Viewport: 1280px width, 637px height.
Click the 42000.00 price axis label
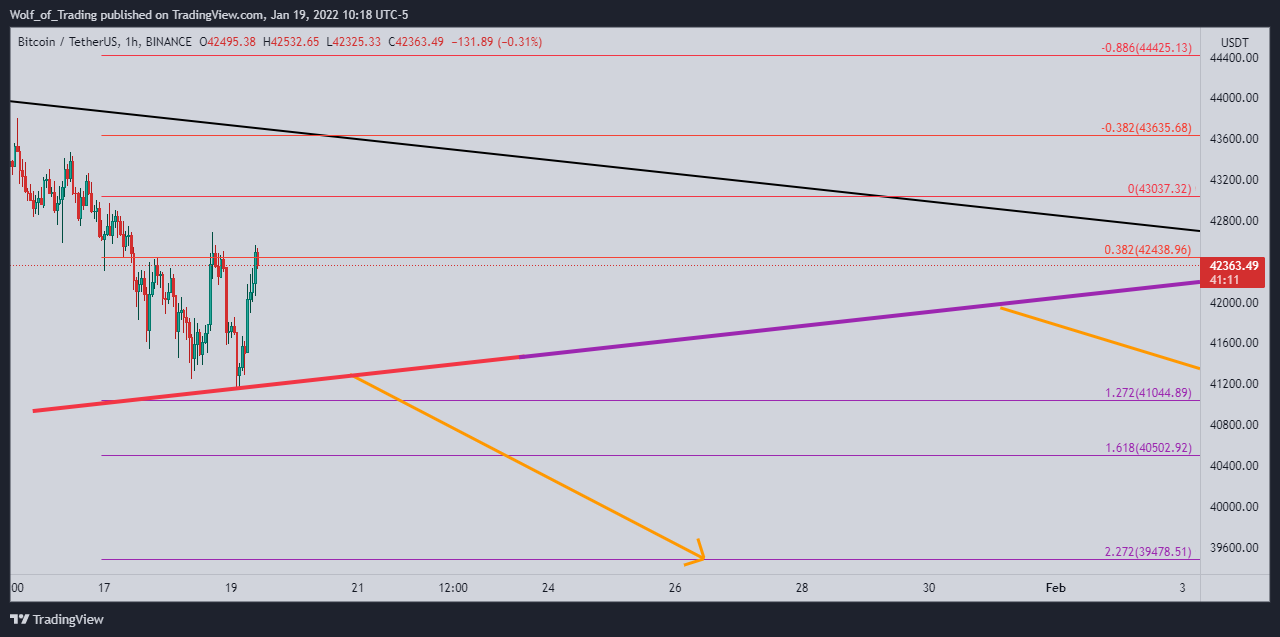(x=1233, y=303)
